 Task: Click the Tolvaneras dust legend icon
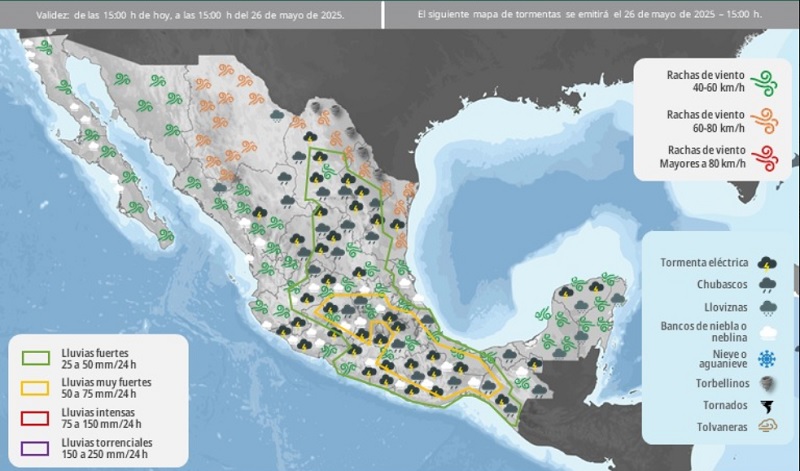click(x=767, y=426)
